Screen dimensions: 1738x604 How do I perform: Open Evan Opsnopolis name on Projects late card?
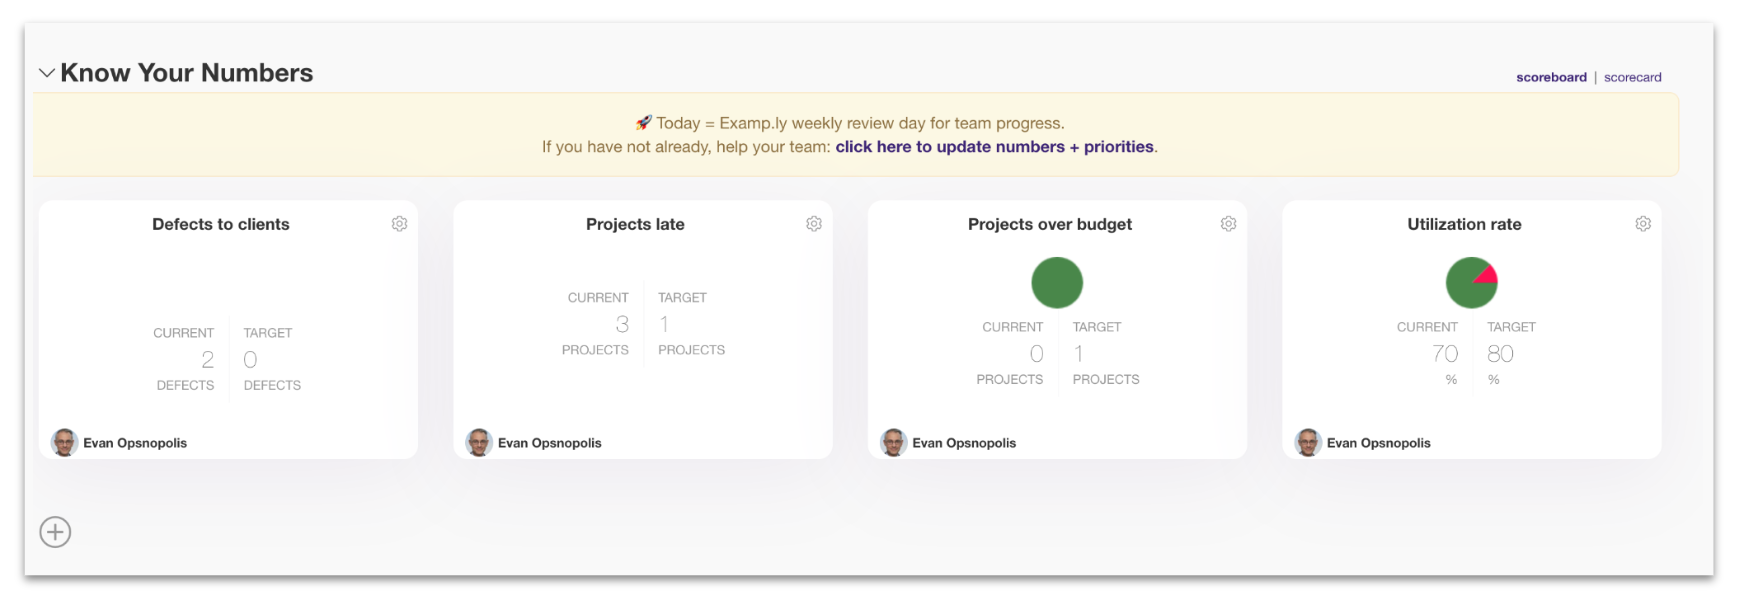(x=549, y=443)
